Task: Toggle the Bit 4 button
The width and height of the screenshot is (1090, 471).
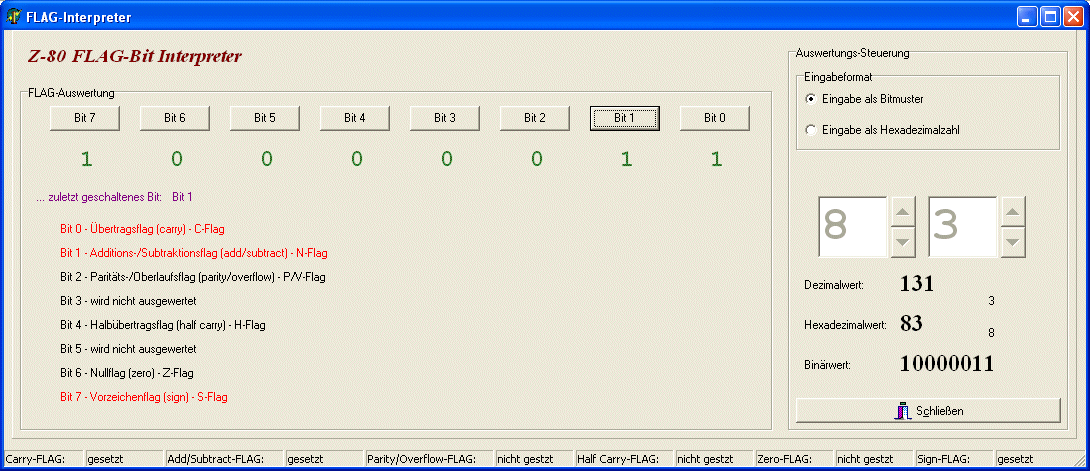Action: click(x=355, y=118)
